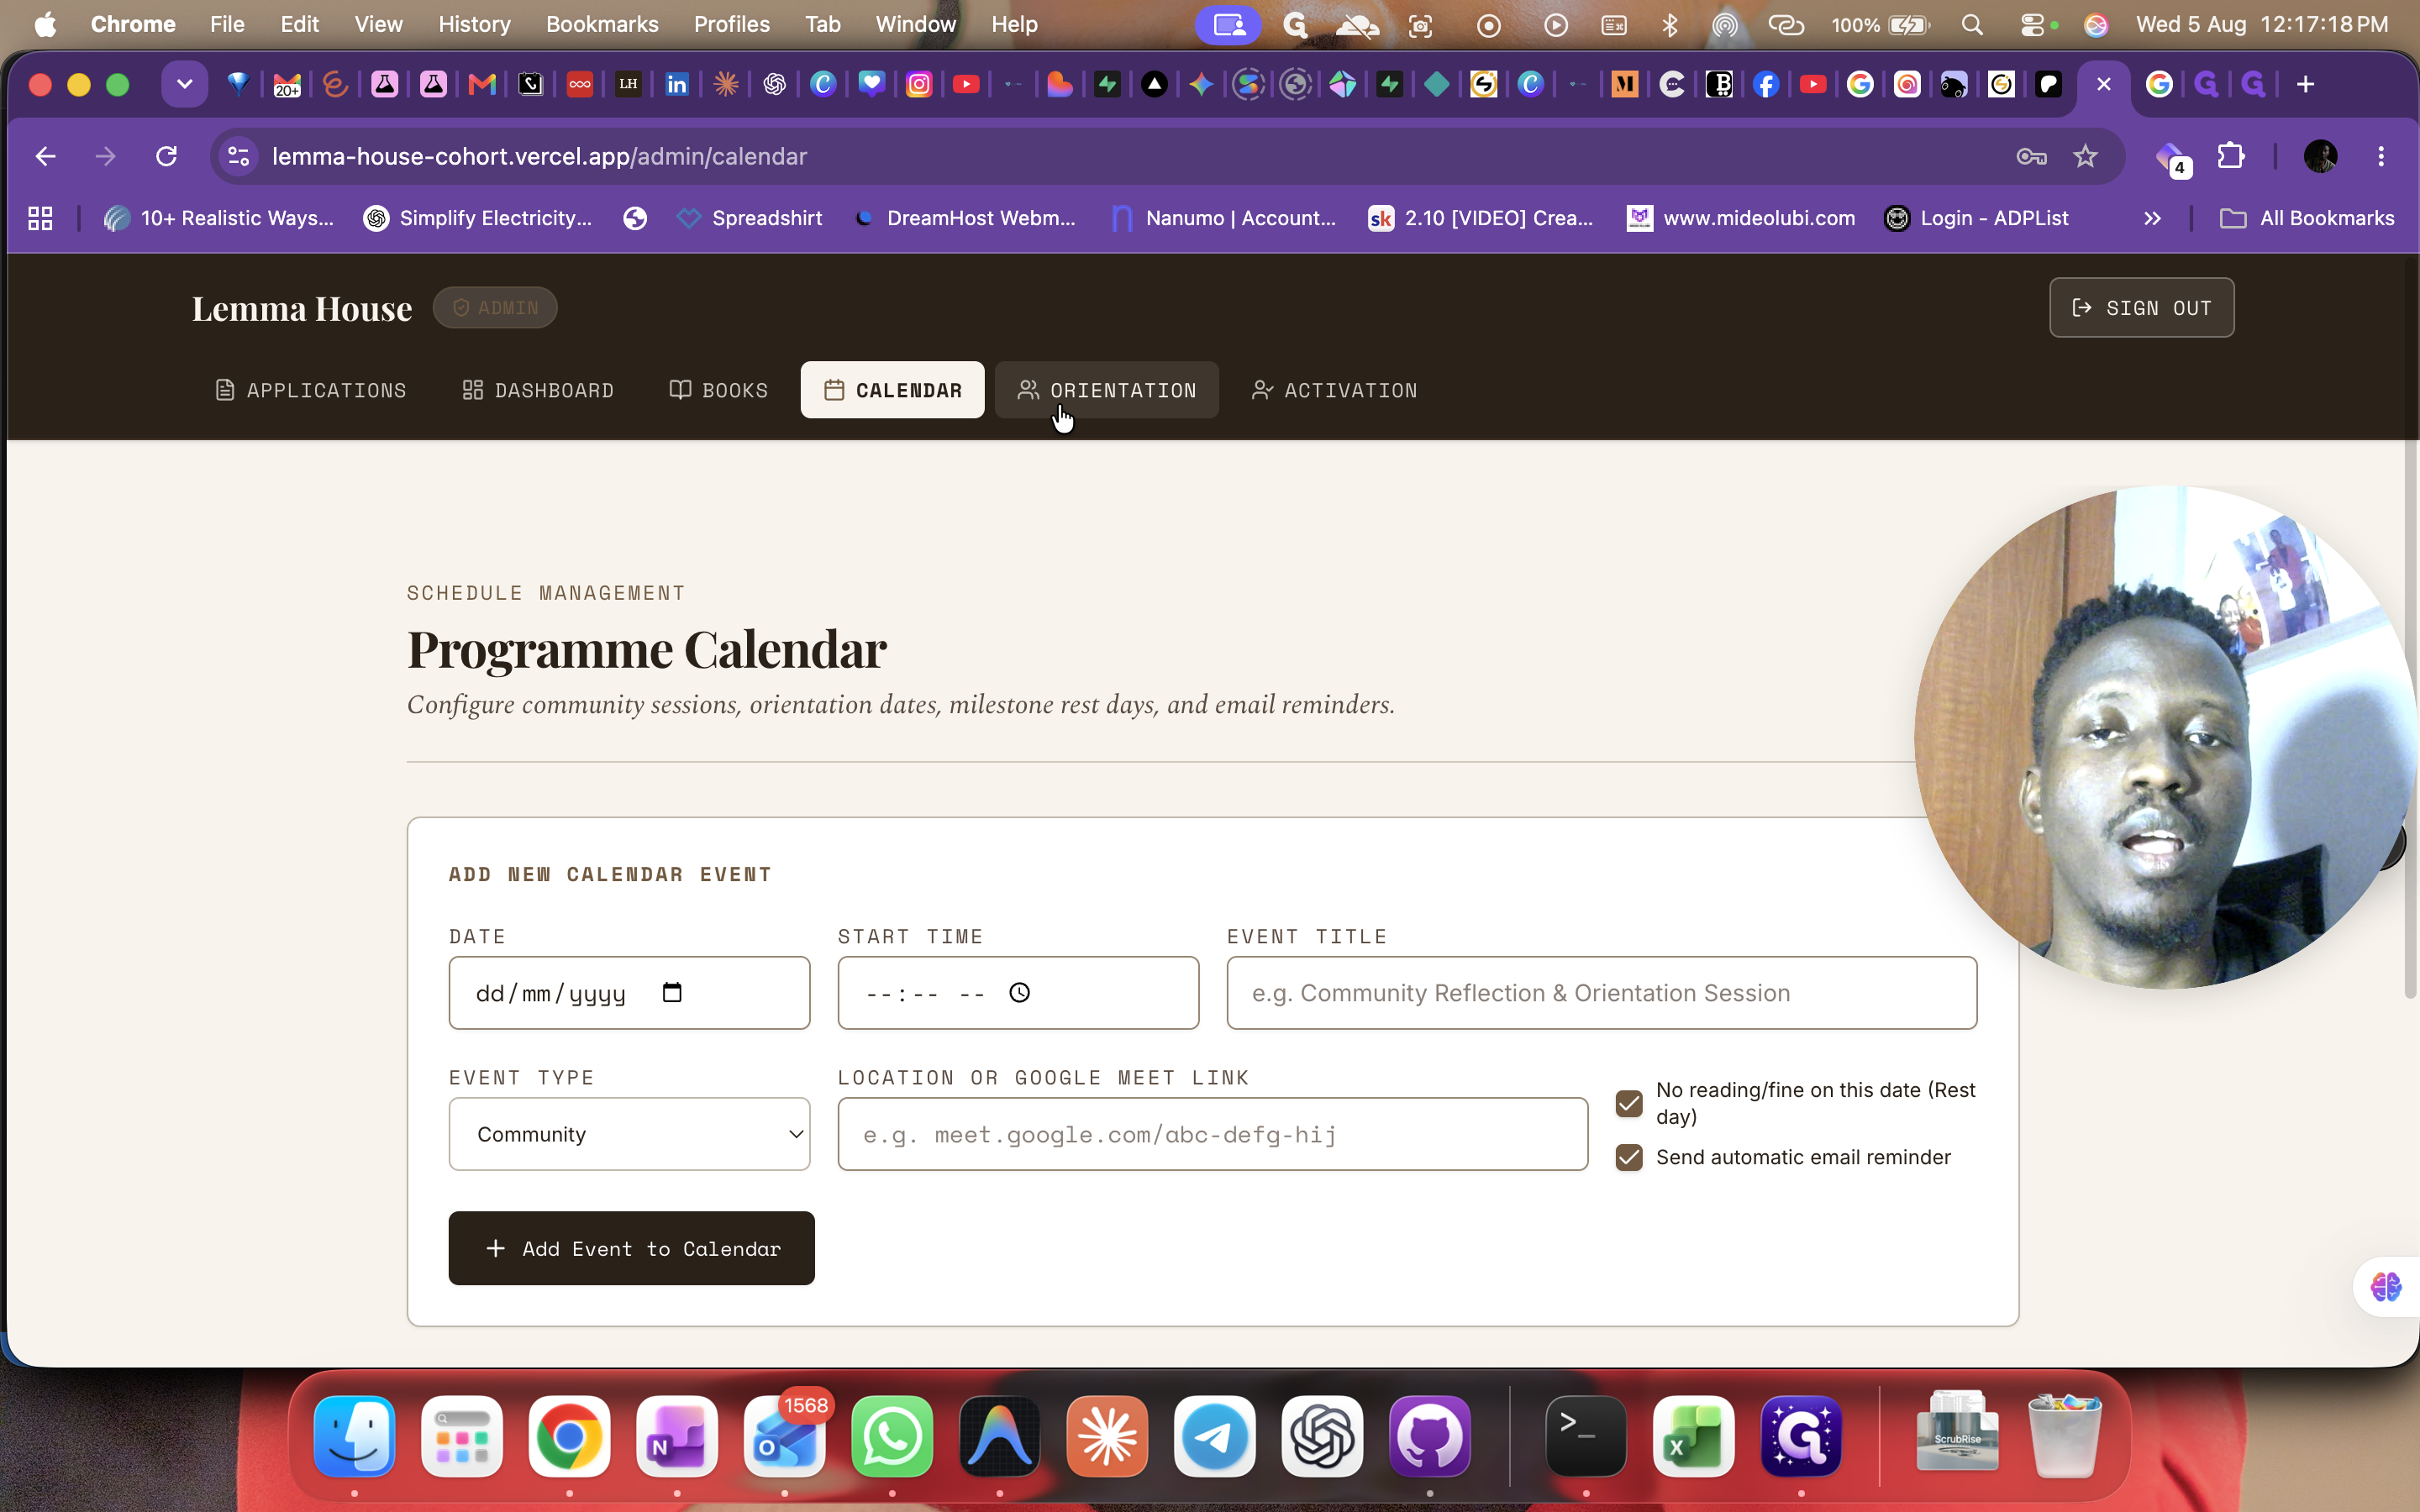Screen dimensions: 2420x1512
Task: Open the www.mideolubi.com bookmark
Action: (x=1741, y=218)
